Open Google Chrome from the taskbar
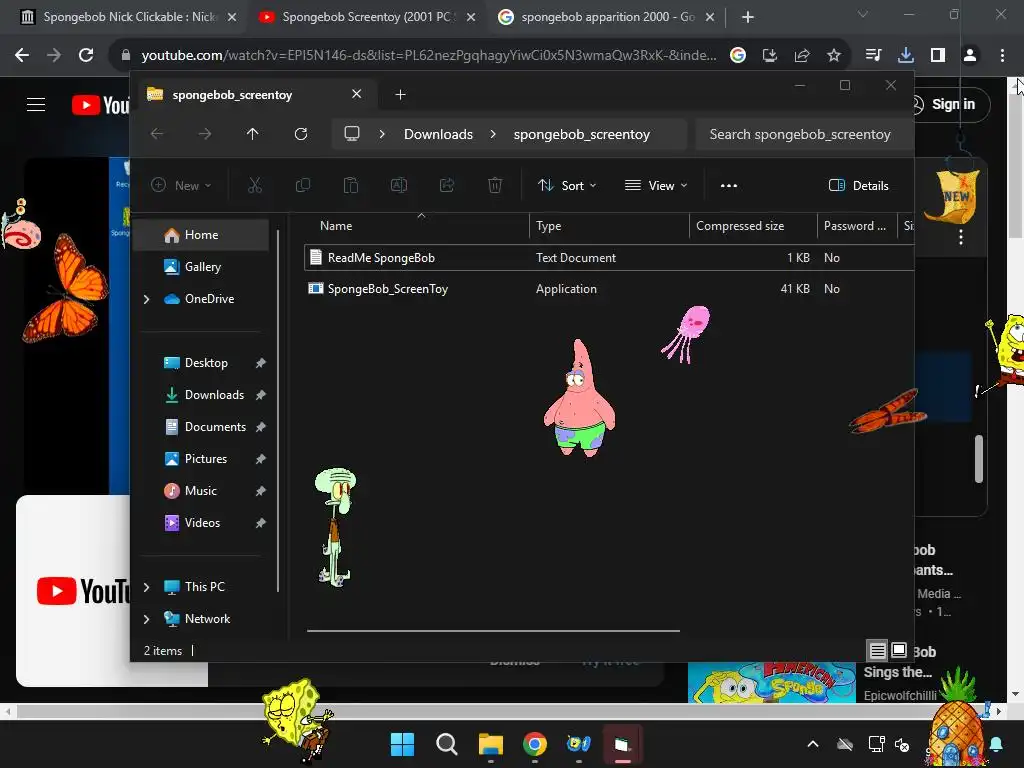 coord(535,744)
